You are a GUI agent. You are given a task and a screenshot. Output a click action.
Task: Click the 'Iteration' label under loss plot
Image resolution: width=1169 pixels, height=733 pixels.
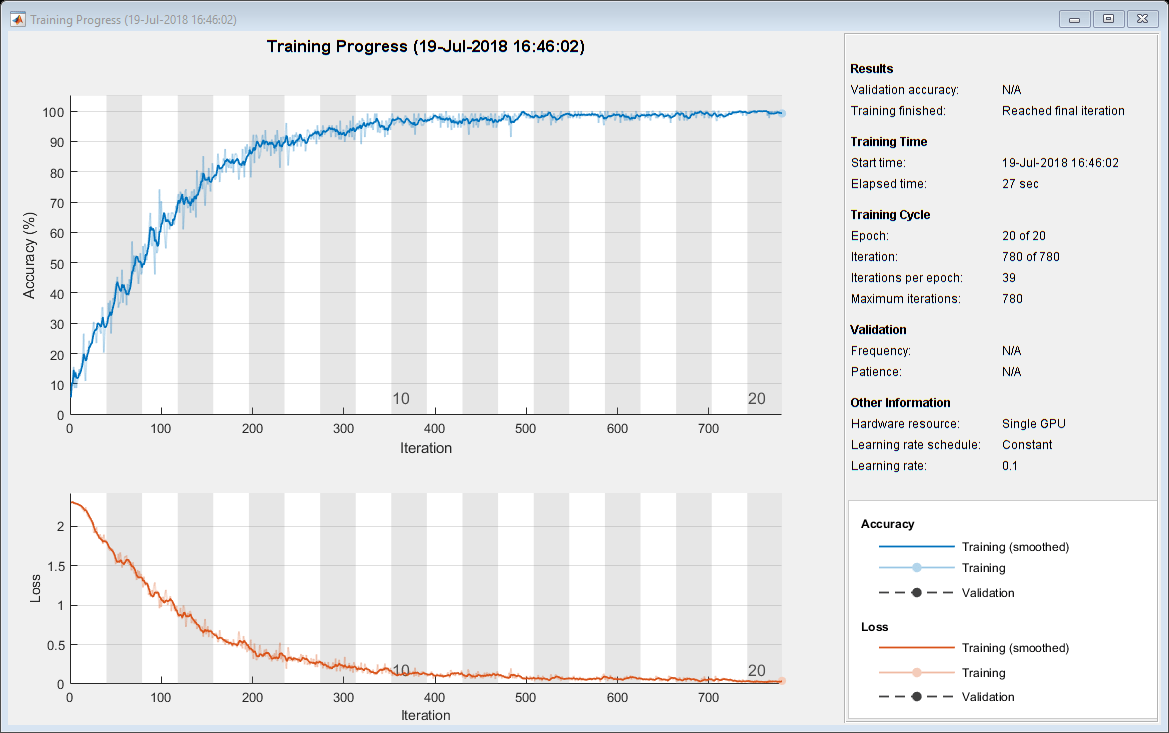click(426, 715)
